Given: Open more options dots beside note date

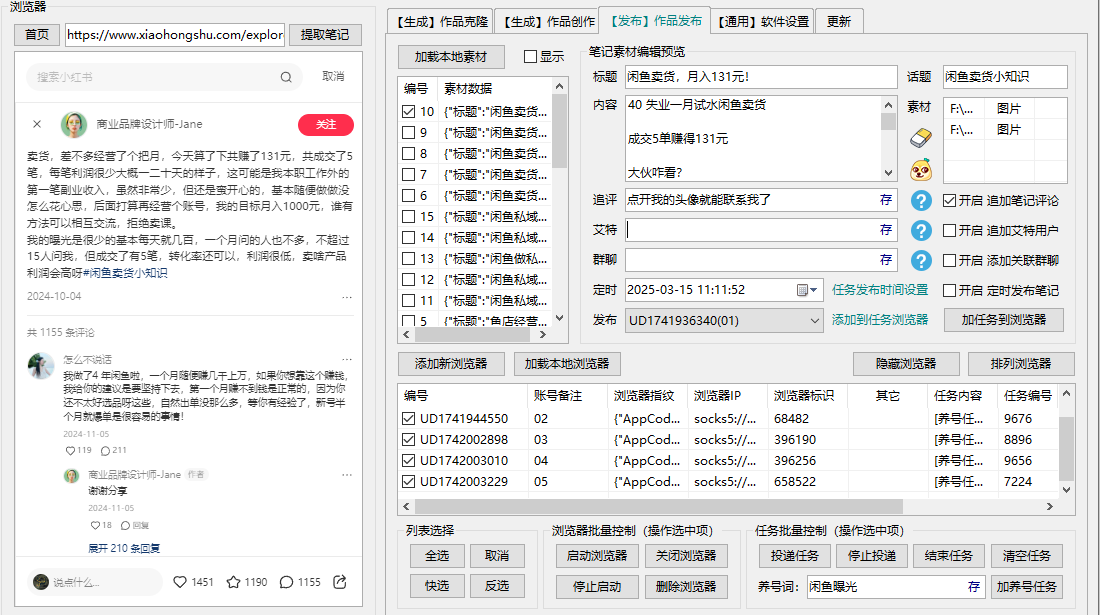Looking at the screenshot, I should [347, 297].
